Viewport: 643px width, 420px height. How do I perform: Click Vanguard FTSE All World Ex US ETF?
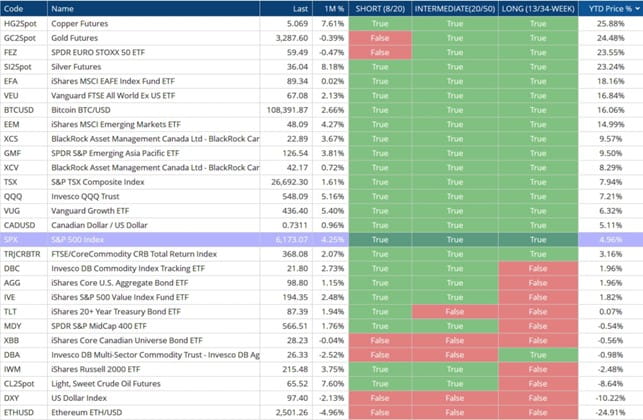click(x=113, y=96)
